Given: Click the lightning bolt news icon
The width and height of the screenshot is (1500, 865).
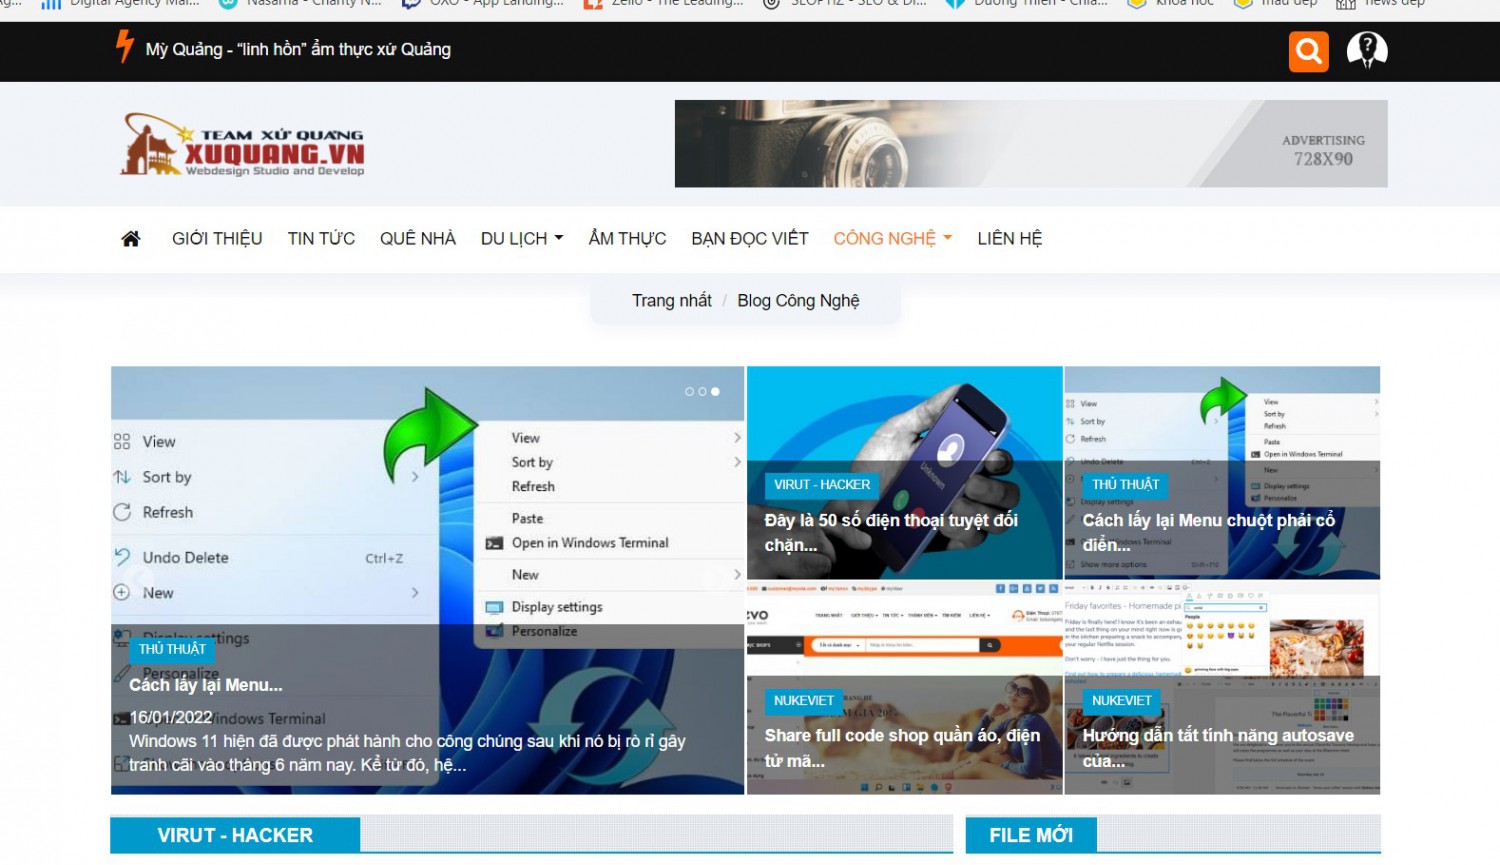Looking at the screenshot, I should pos(125,47).
